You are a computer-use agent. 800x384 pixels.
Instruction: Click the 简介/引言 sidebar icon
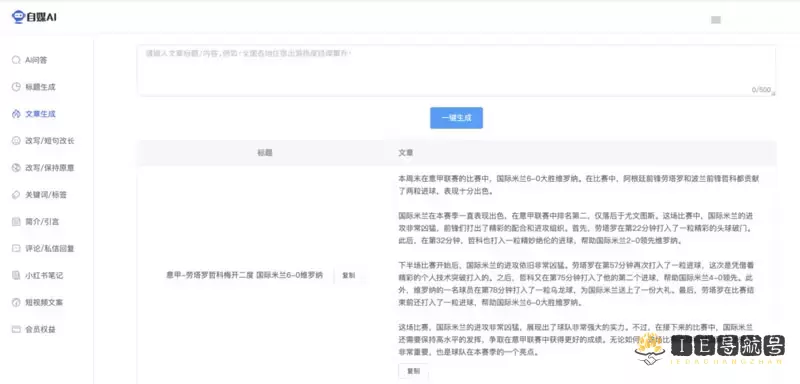point(16,222)
